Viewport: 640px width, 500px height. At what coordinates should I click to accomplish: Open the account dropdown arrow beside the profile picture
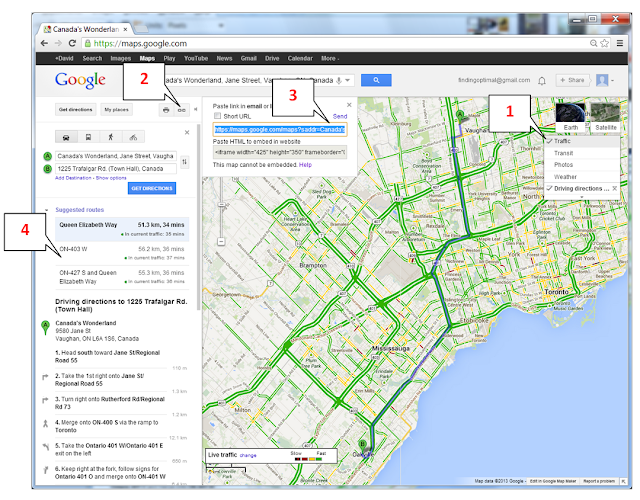612,80
